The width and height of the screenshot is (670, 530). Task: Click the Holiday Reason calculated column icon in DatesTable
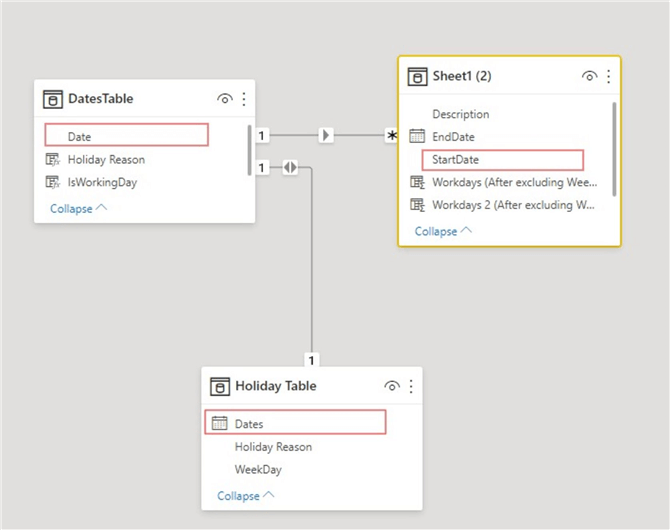tap(53, 160)
